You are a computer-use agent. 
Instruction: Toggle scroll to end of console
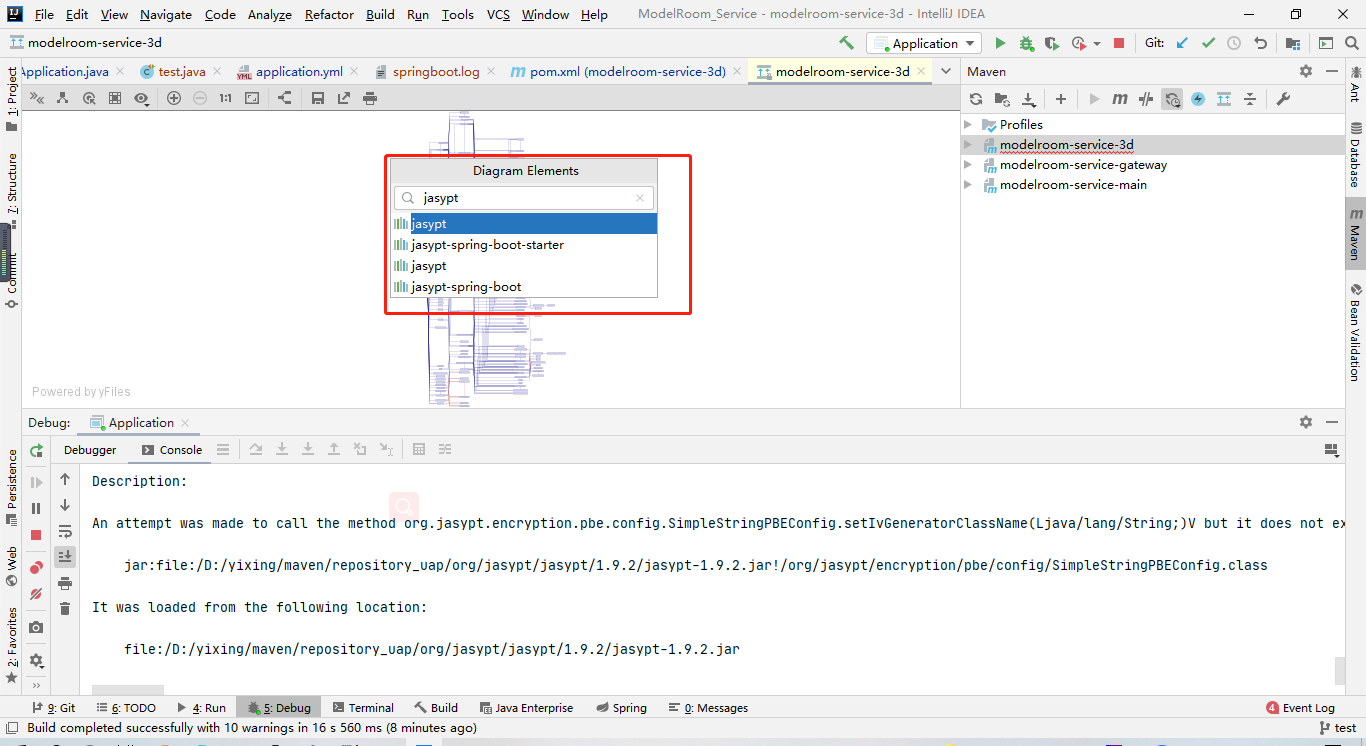point(65,556)
